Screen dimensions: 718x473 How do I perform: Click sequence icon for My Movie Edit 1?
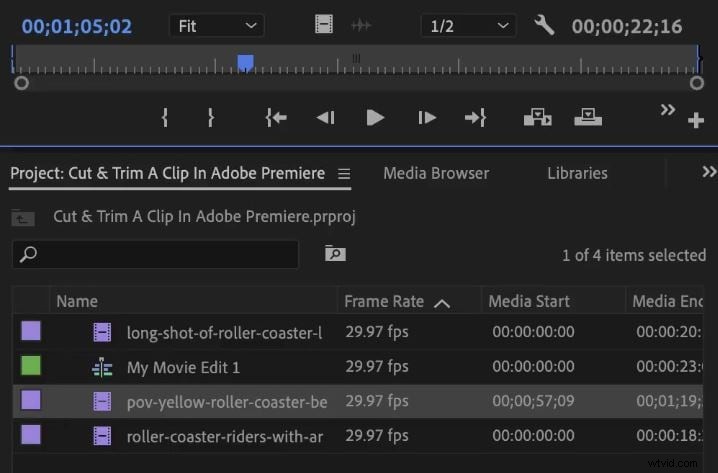102,367
